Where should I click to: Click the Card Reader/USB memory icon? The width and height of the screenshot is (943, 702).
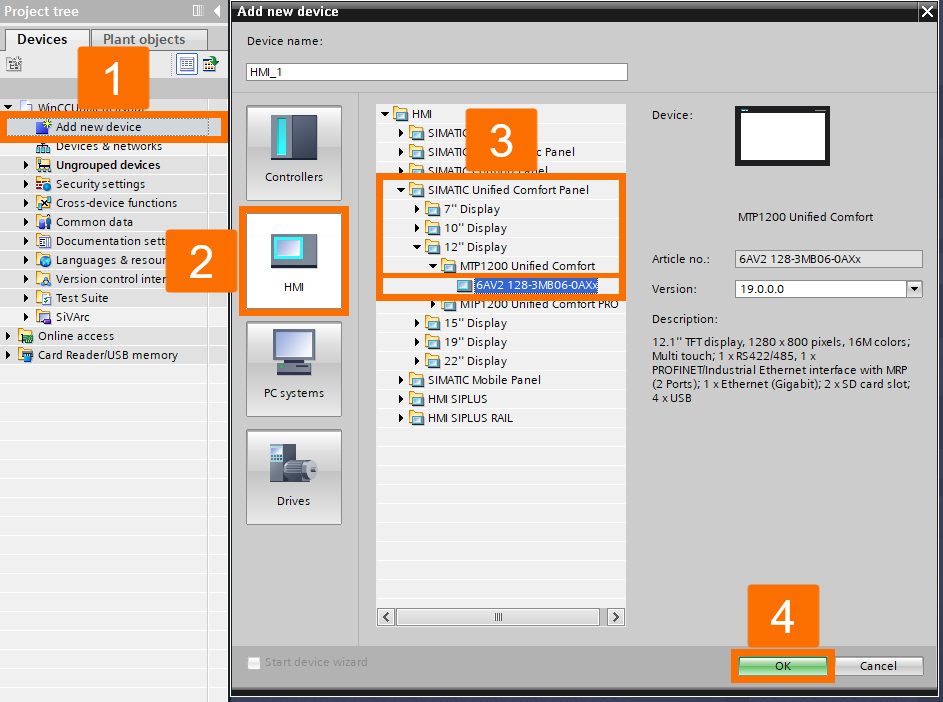point(25,355)
